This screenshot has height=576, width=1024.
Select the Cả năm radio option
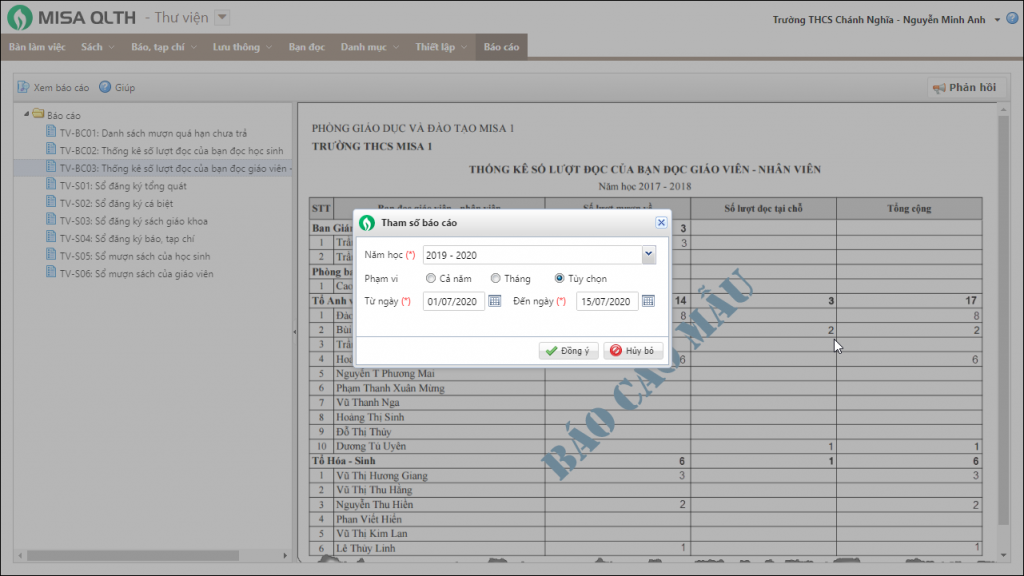coord(430,278)
